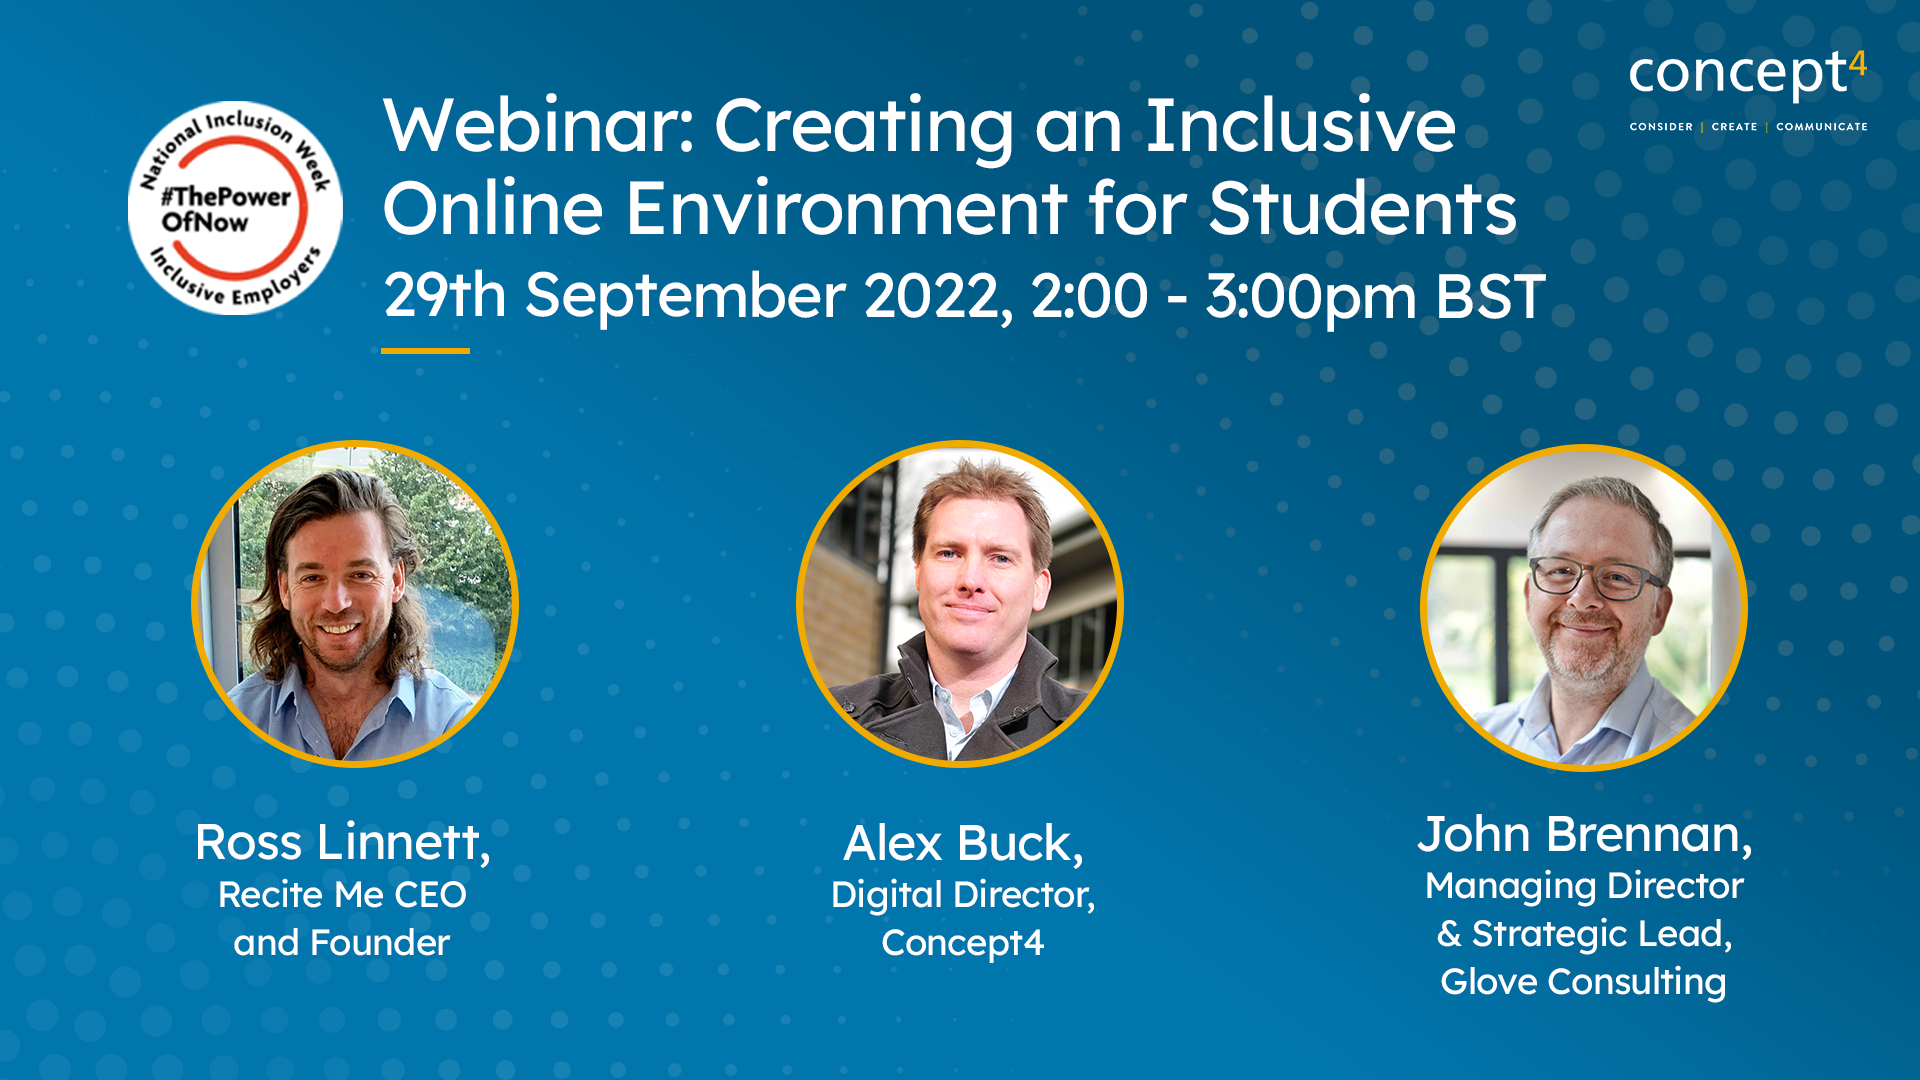The width and height of the screenshot is (1920, 1080).
Task: Click the concept4 logo
Action: pyautogui.click(x=1748, y=90)
